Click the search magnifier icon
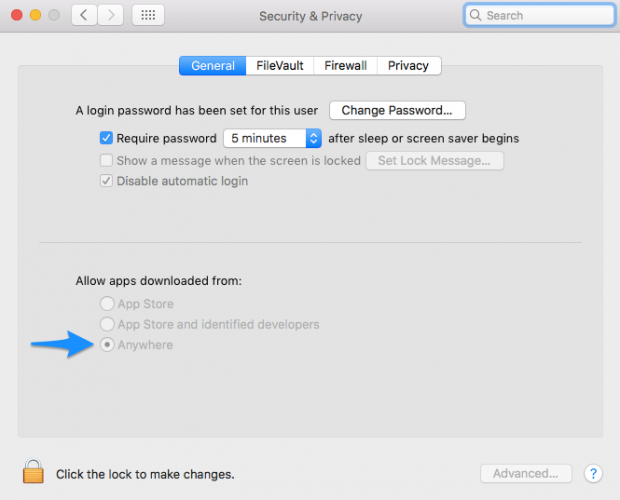Screen dimensions: 620x500 [477, 16]
